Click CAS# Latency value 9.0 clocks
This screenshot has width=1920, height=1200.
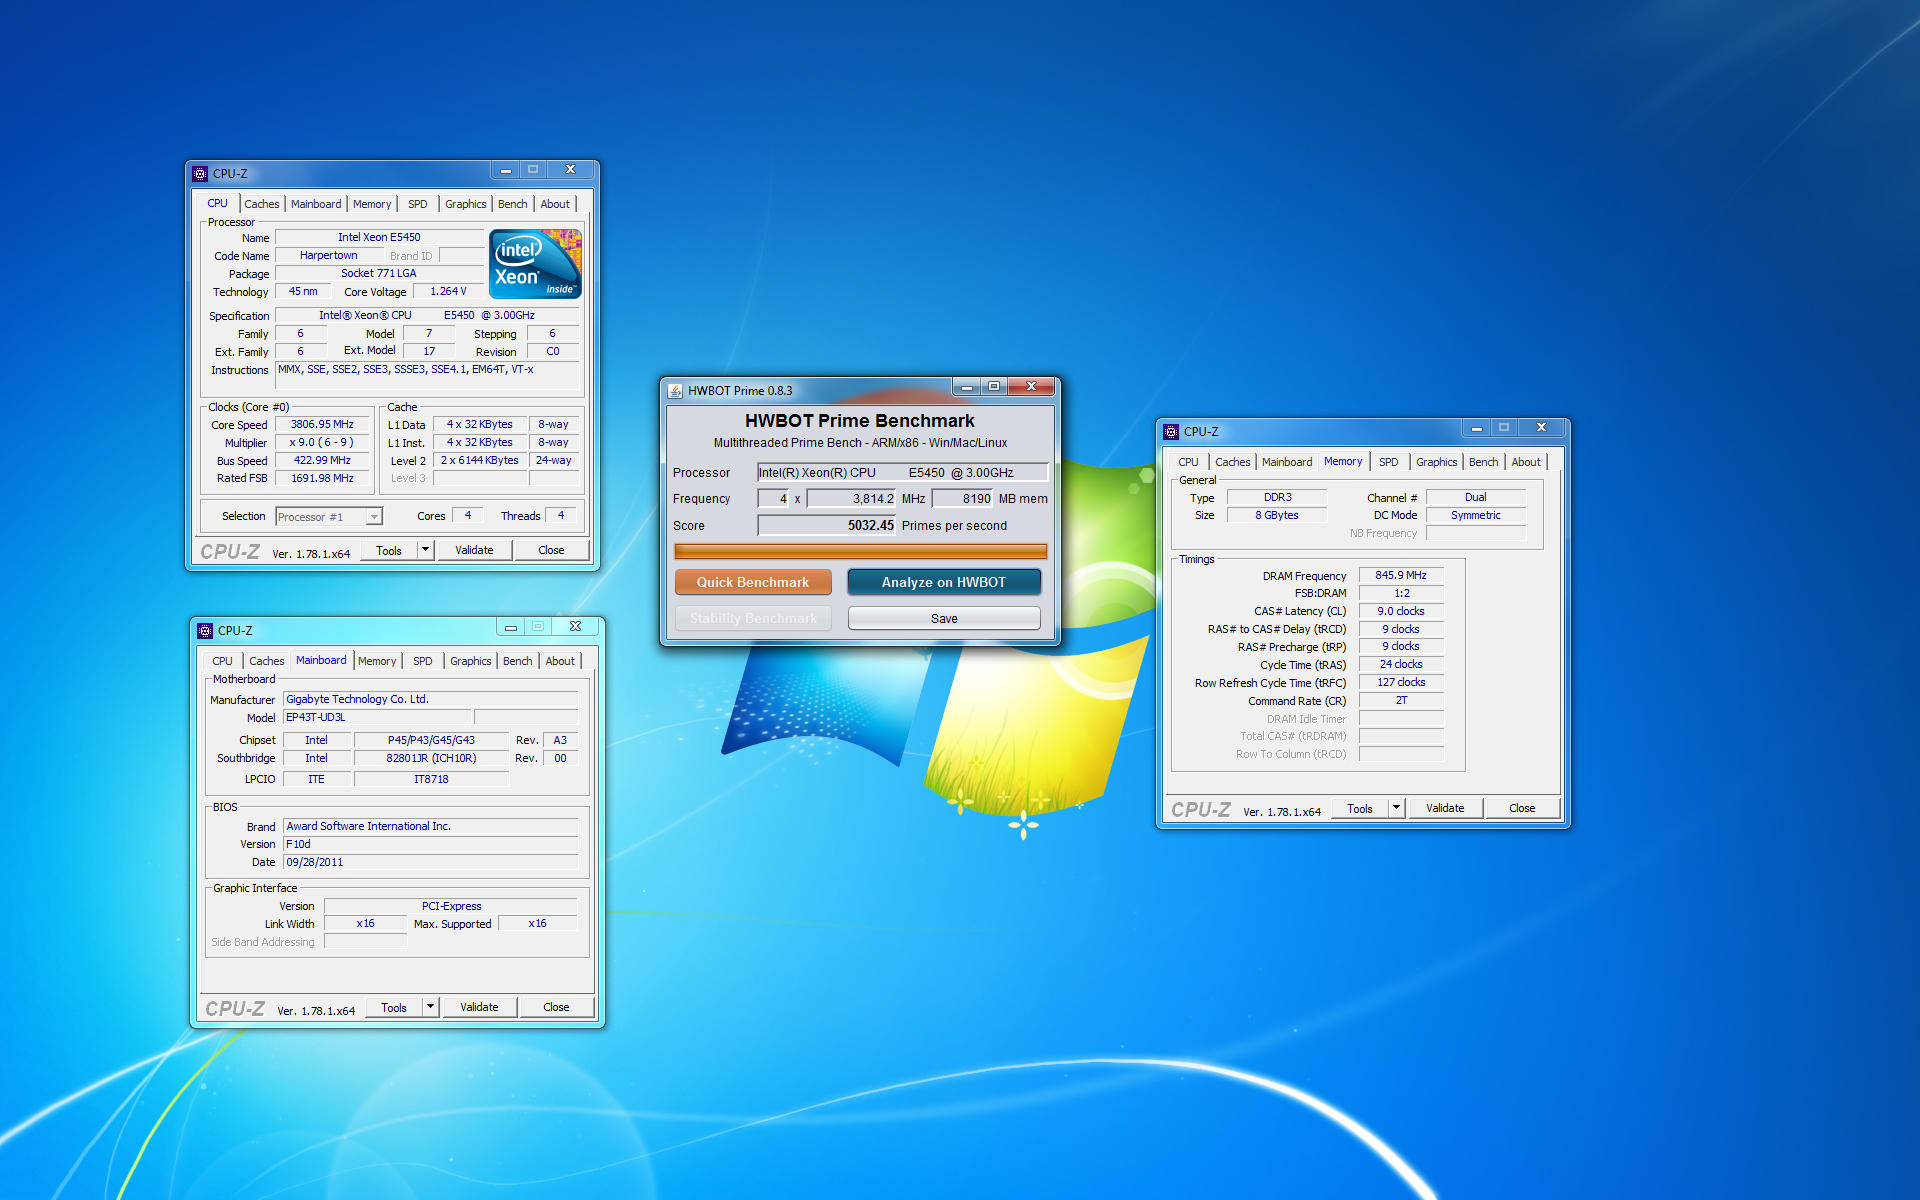click(1400, 611)
